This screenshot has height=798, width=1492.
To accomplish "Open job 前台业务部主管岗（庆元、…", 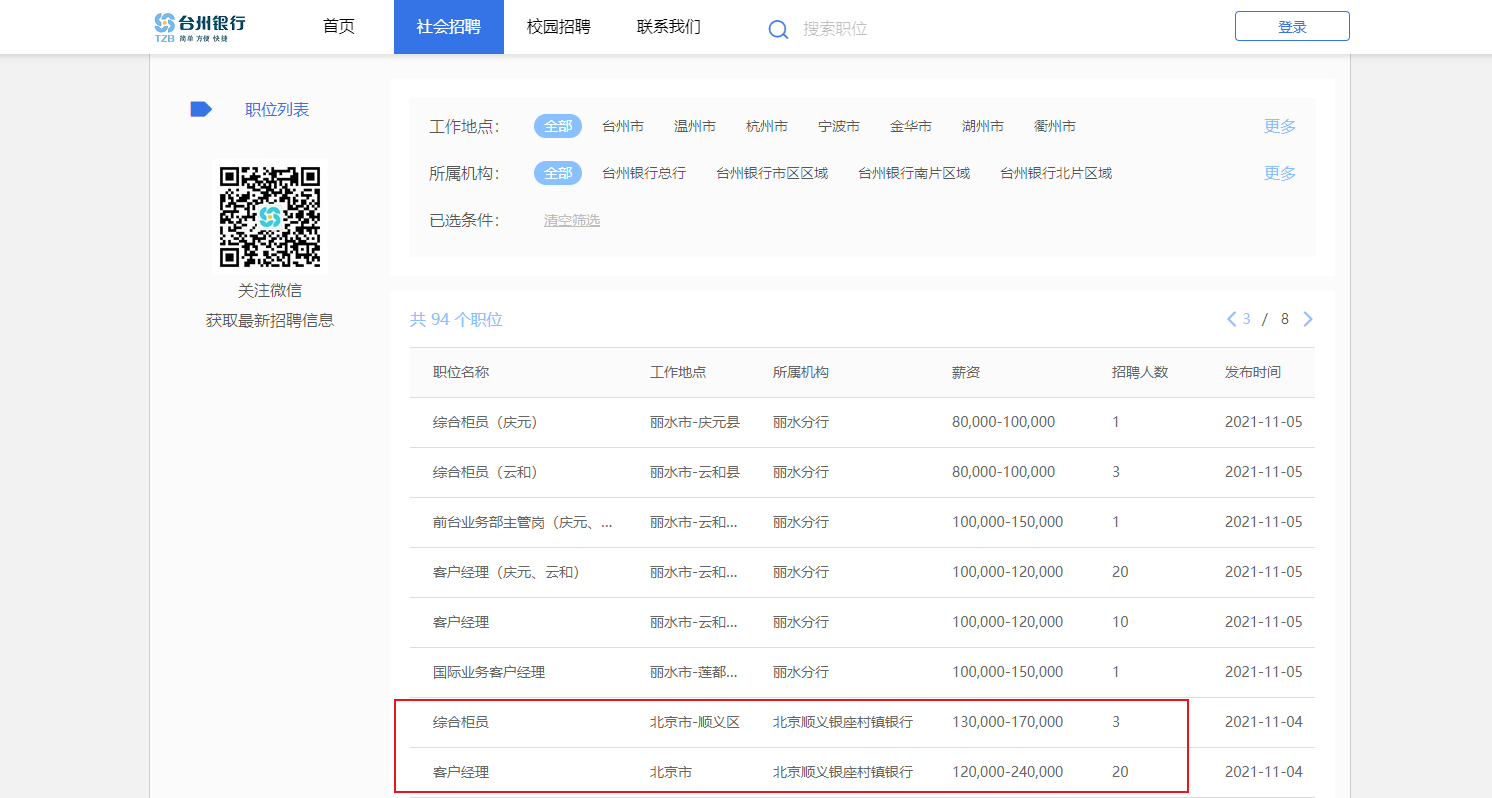I will (523, 522).
